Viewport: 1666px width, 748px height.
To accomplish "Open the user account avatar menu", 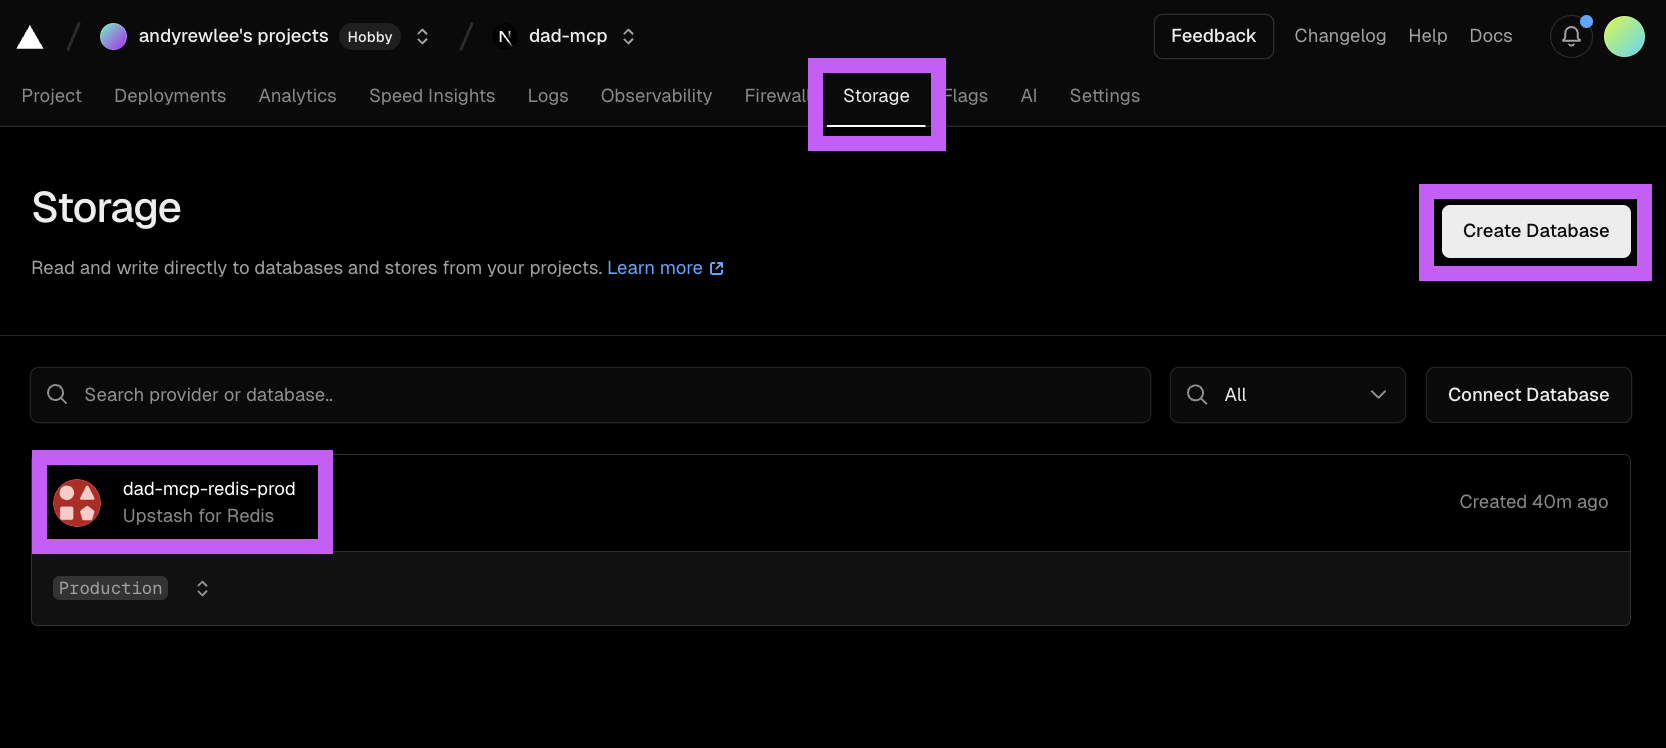I will (x=1624, y=36).
